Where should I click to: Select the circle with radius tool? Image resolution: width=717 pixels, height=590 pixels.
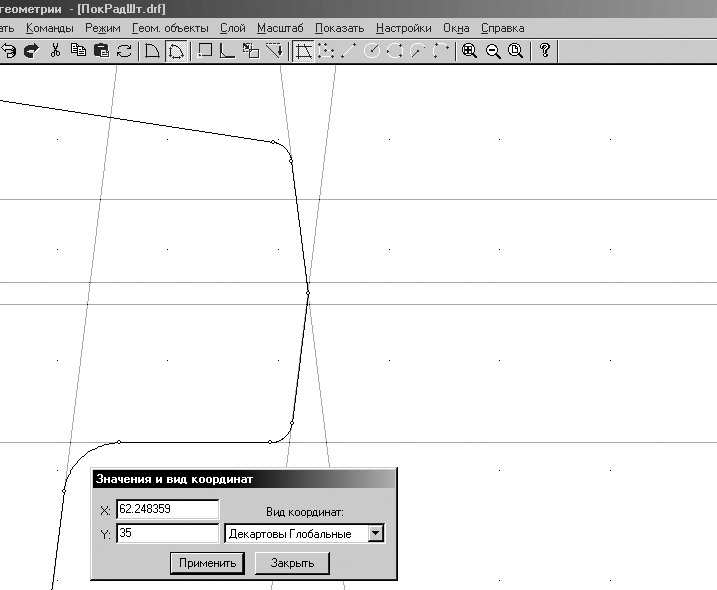pyautogui.click(x=372, y=51)
